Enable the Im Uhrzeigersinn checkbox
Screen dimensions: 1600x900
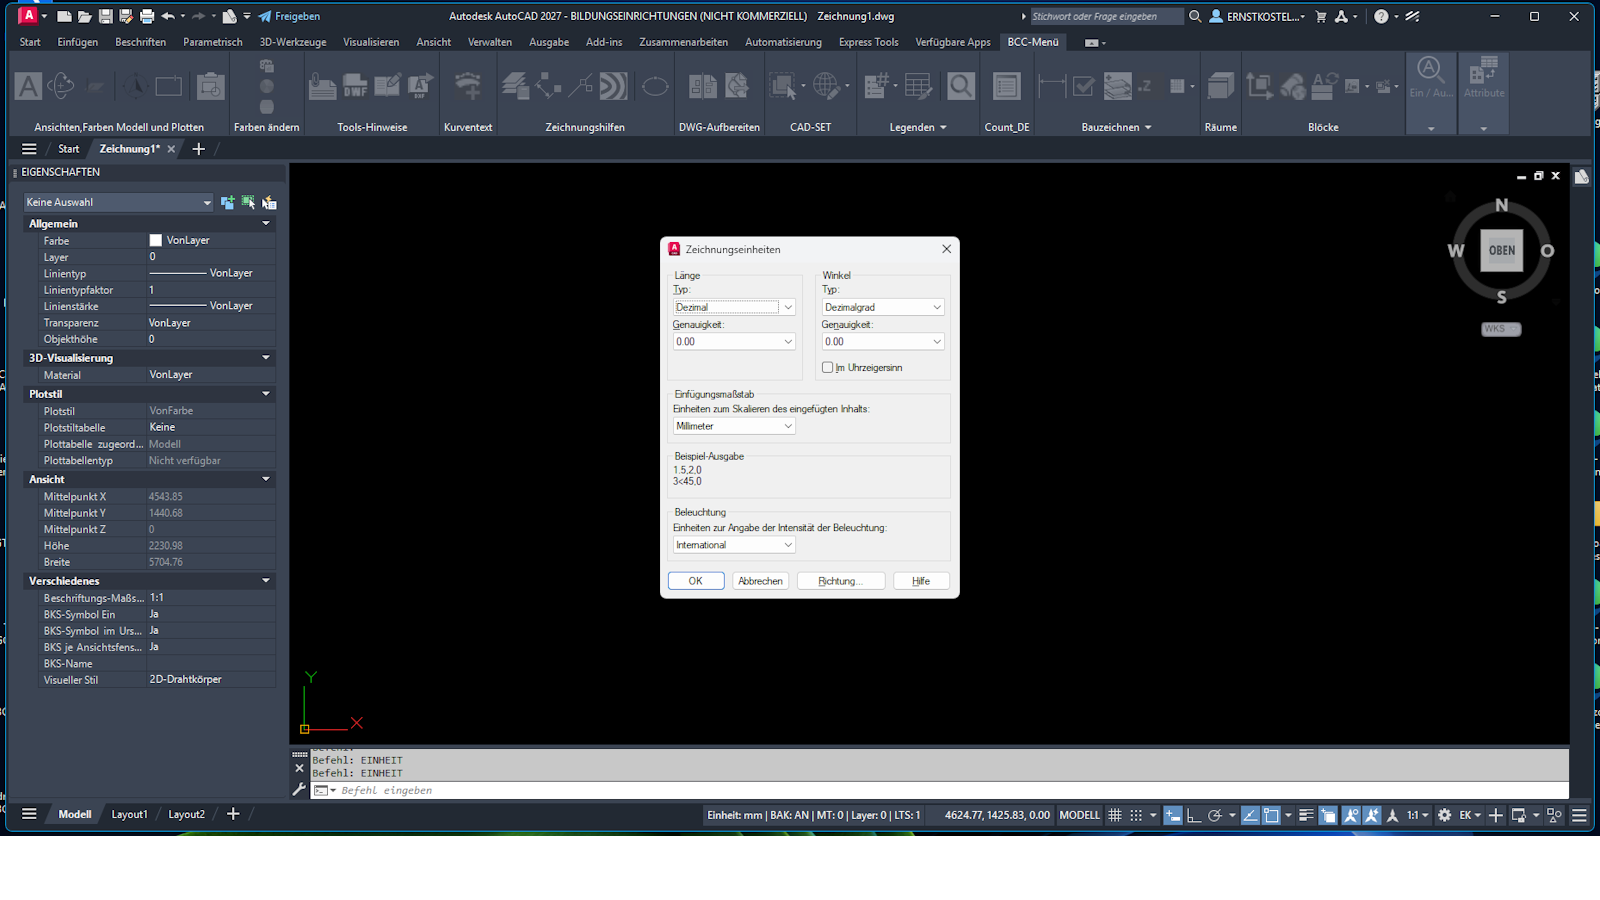pyautogui.click(x=828, y=368)
